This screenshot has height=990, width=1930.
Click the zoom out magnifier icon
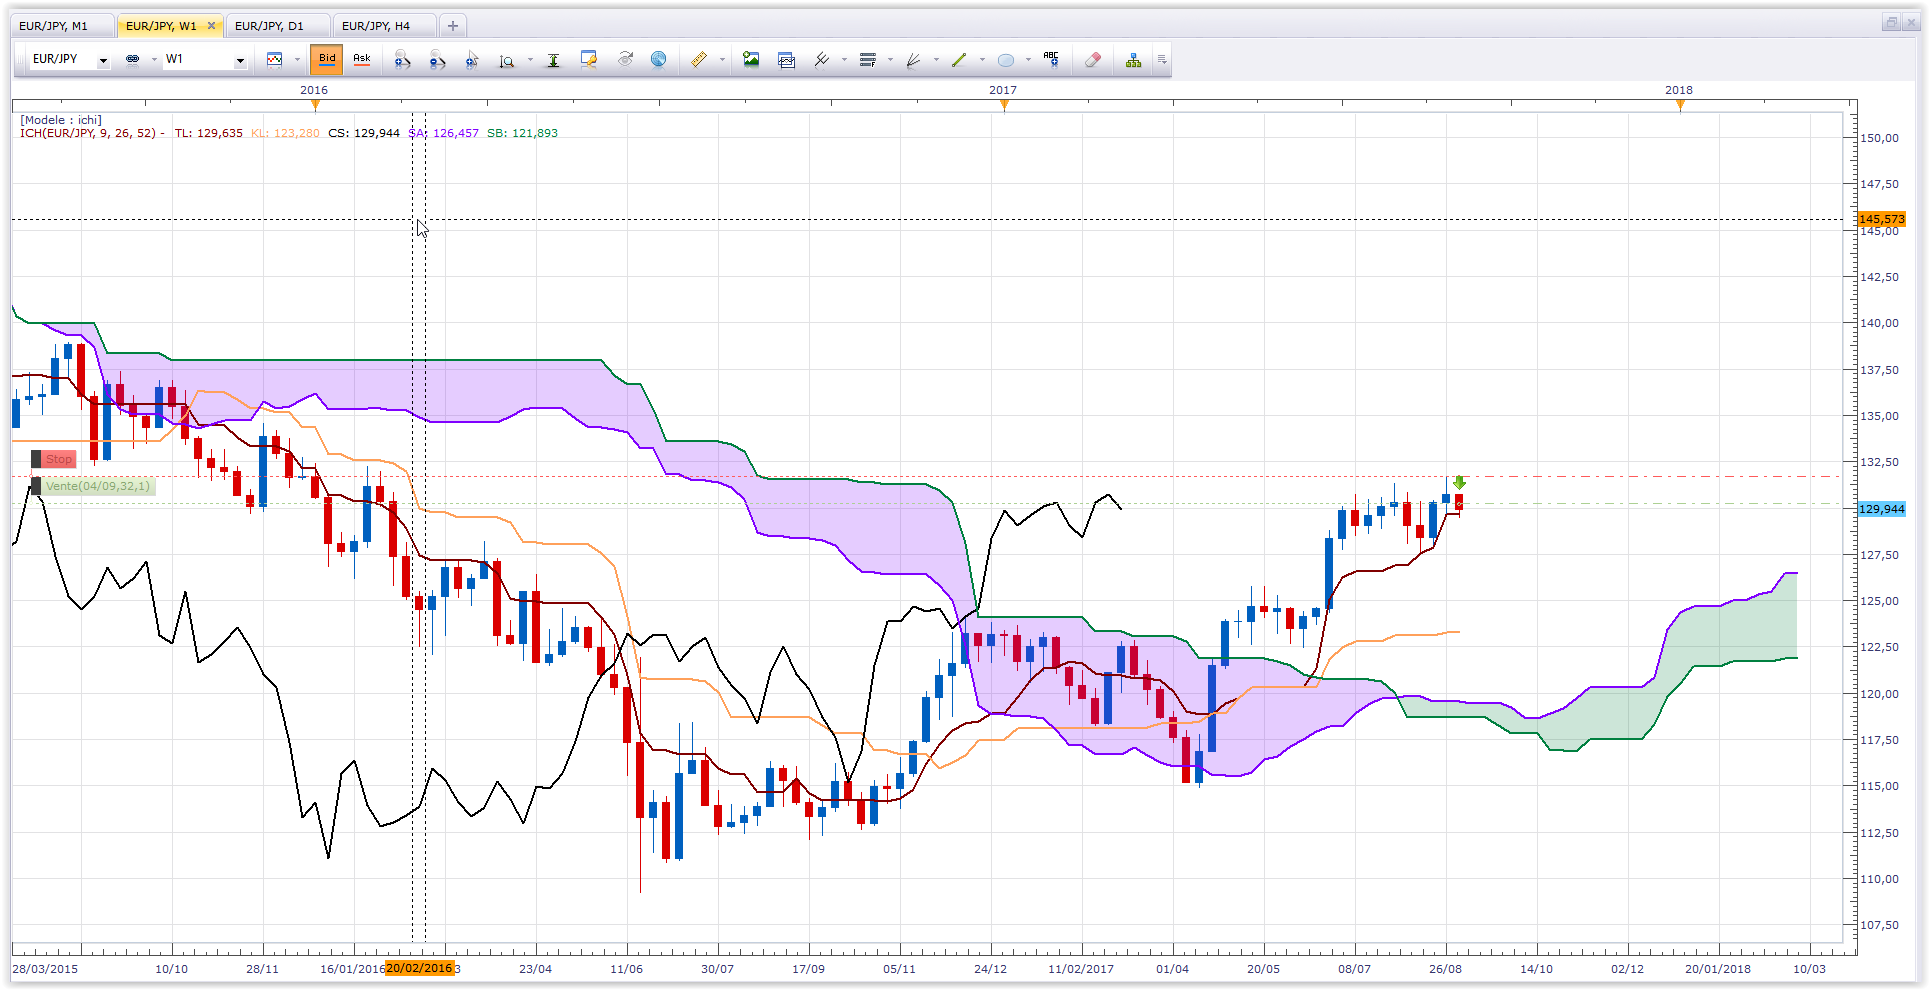coord(437,60)
